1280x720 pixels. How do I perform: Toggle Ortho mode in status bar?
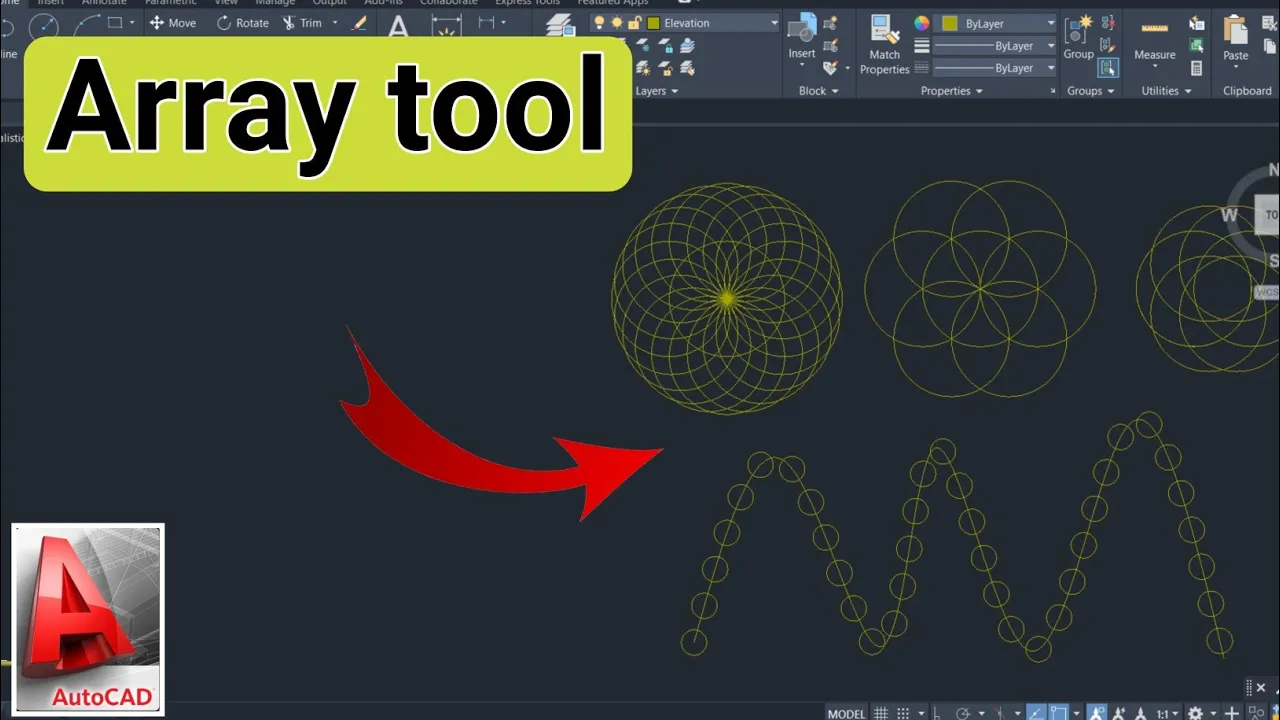[937, 713]
